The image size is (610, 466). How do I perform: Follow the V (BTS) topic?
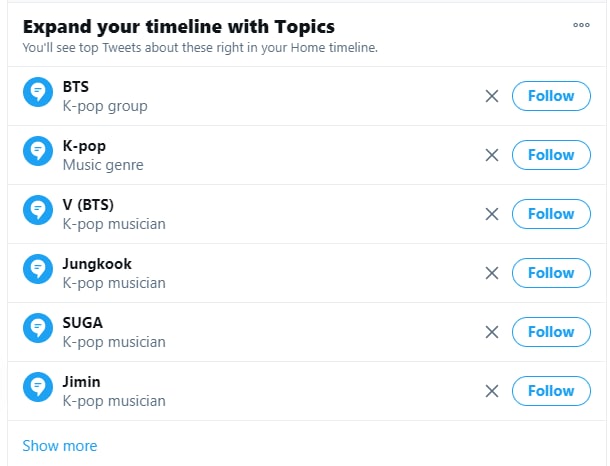[551, 214]
